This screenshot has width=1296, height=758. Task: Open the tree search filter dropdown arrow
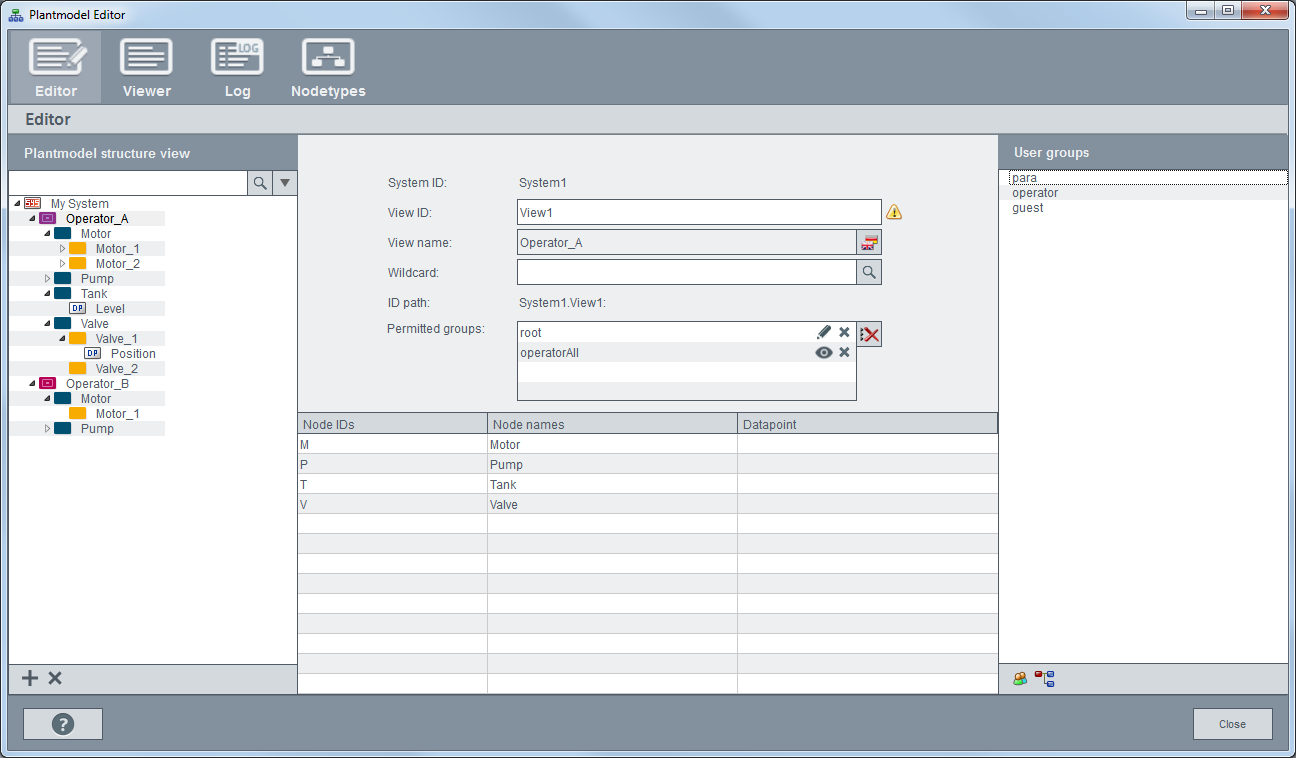pyautogui.click(x=285, y=182)
